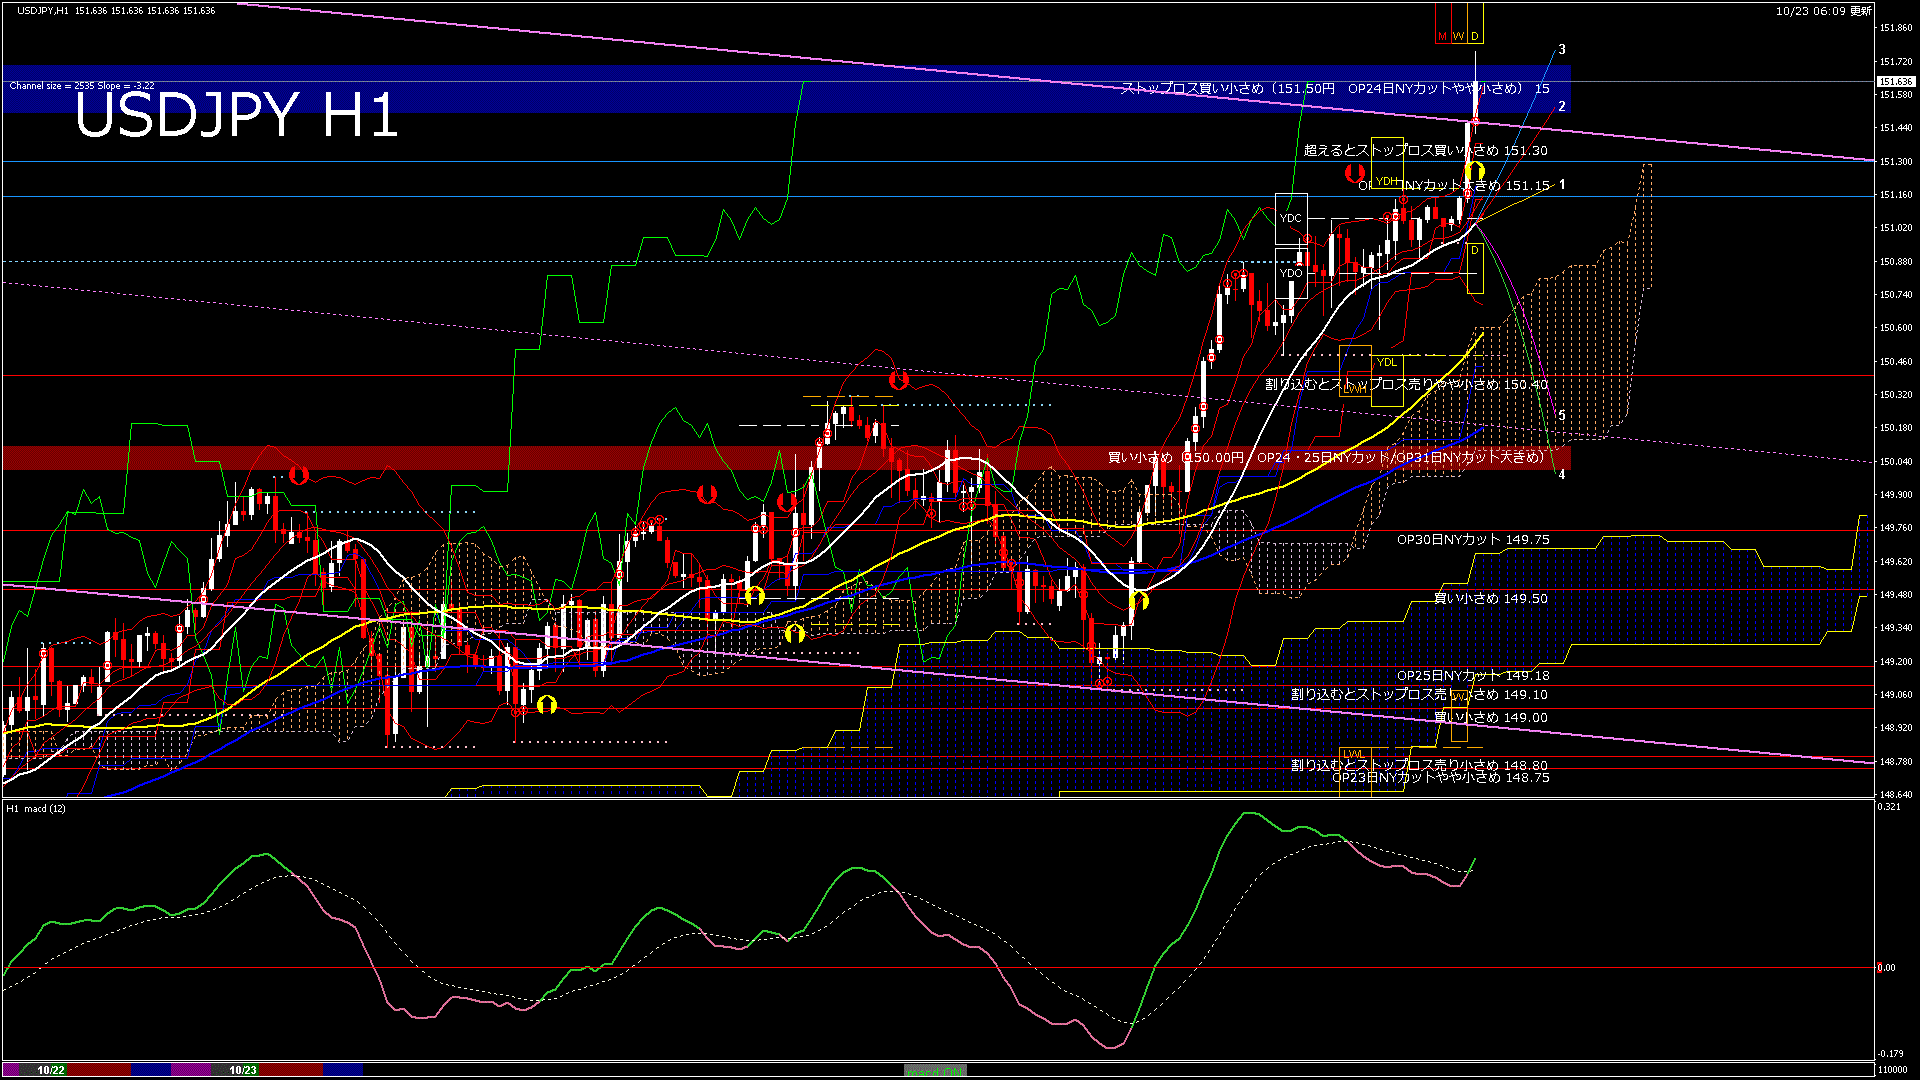Click the 151.860 price scale value
1920x1080 pixels.
coord(1896,28)
